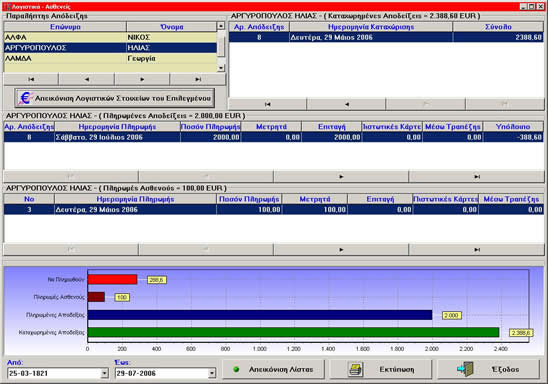The width and height of the screenshot is (548, 384).
Task: Go to next record in recipients navigator
Action: (142, 79)
